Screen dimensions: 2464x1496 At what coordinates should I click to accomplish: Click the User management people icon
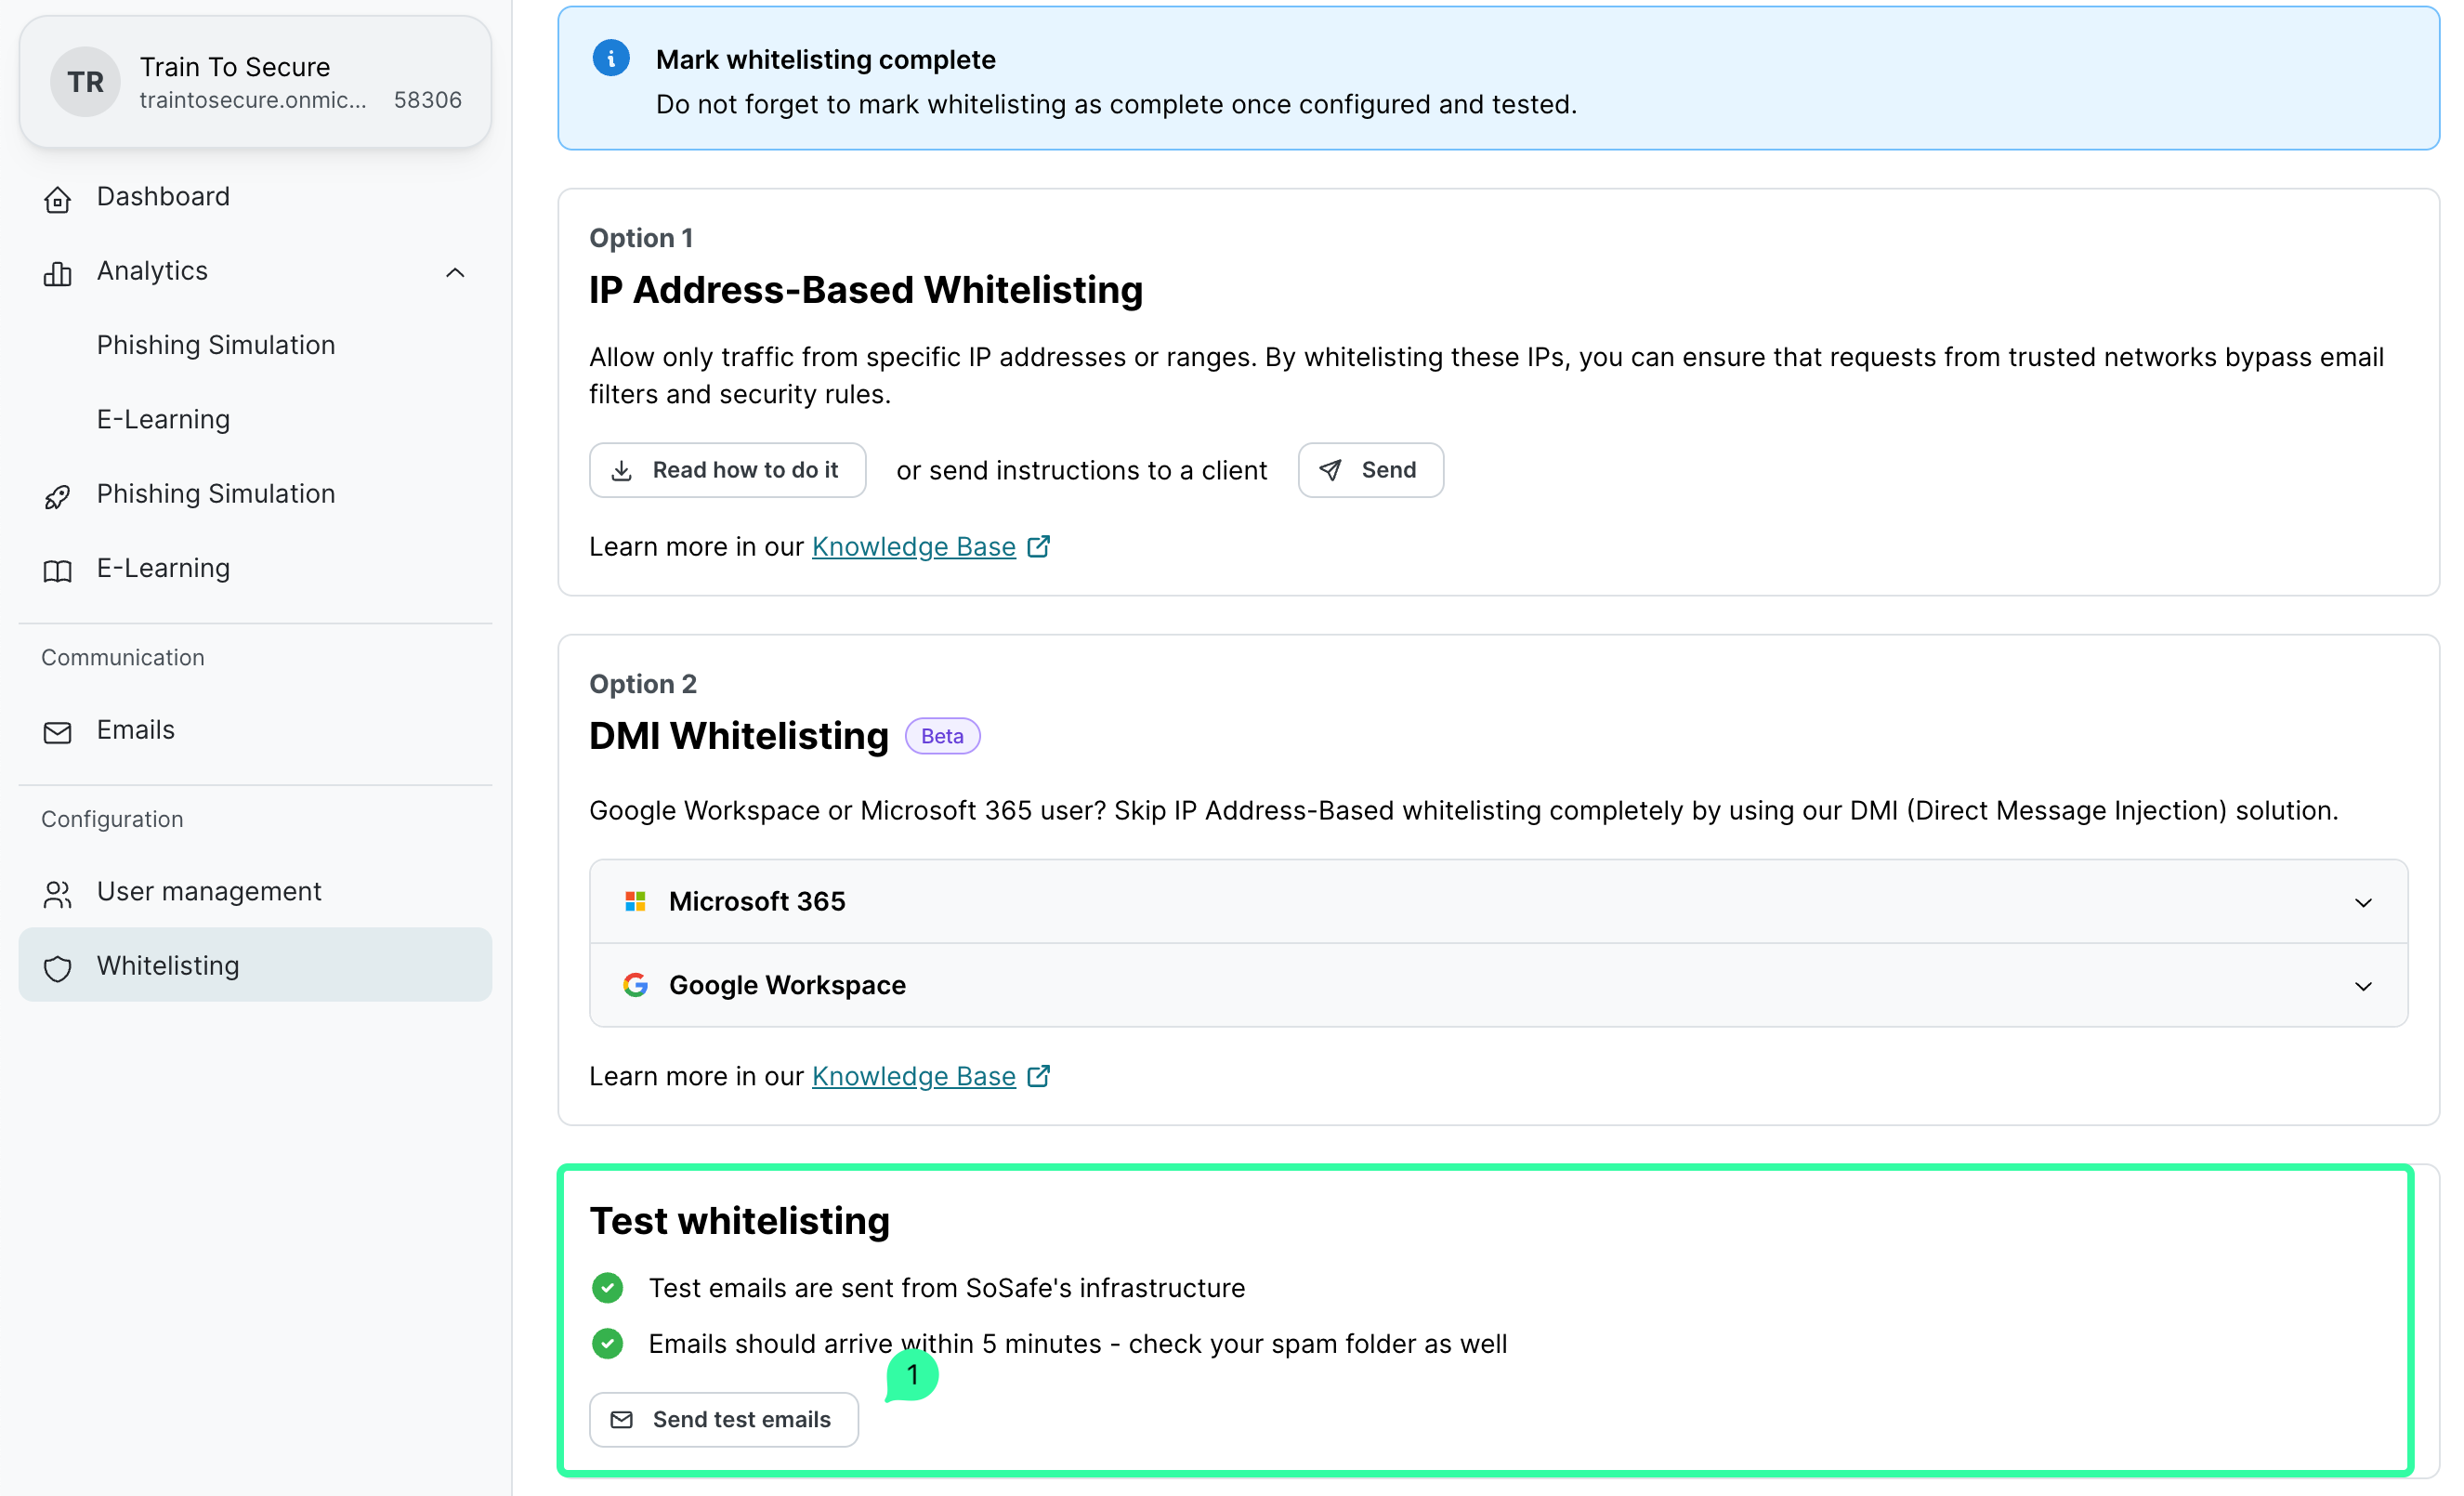pos(57,893)
